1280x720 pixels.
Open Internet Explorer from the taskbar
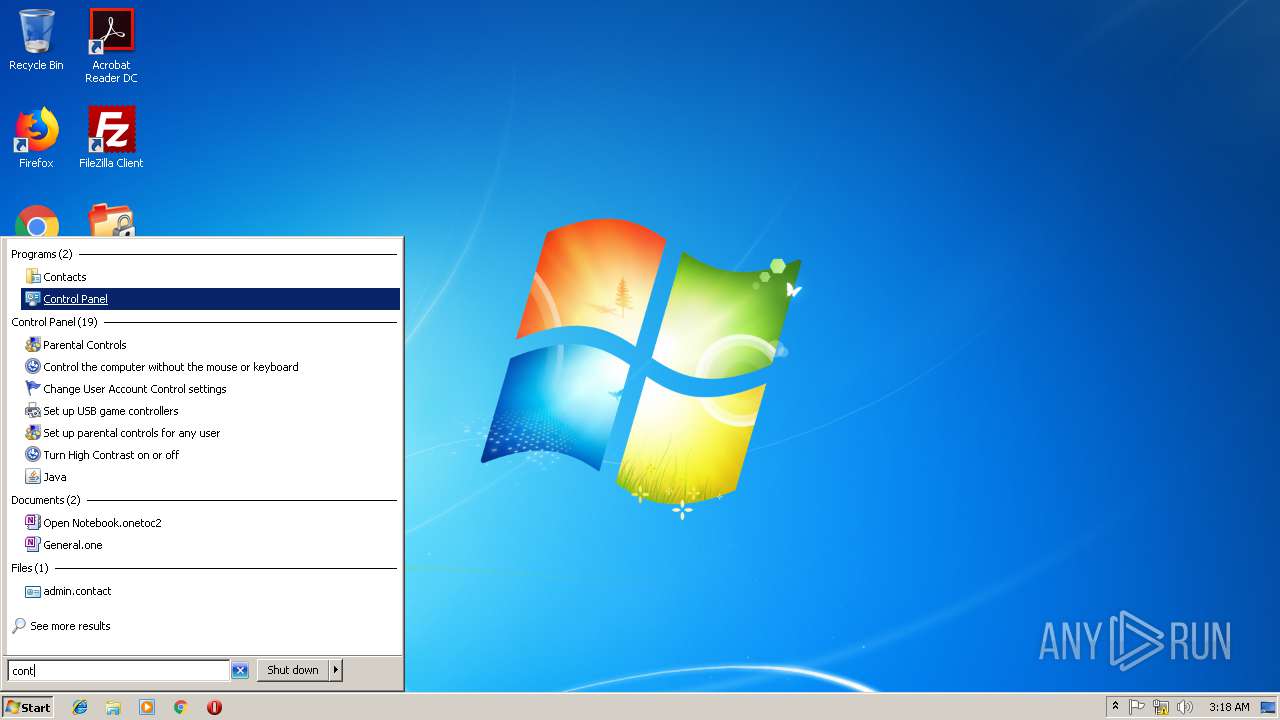[x=80, y=707]
